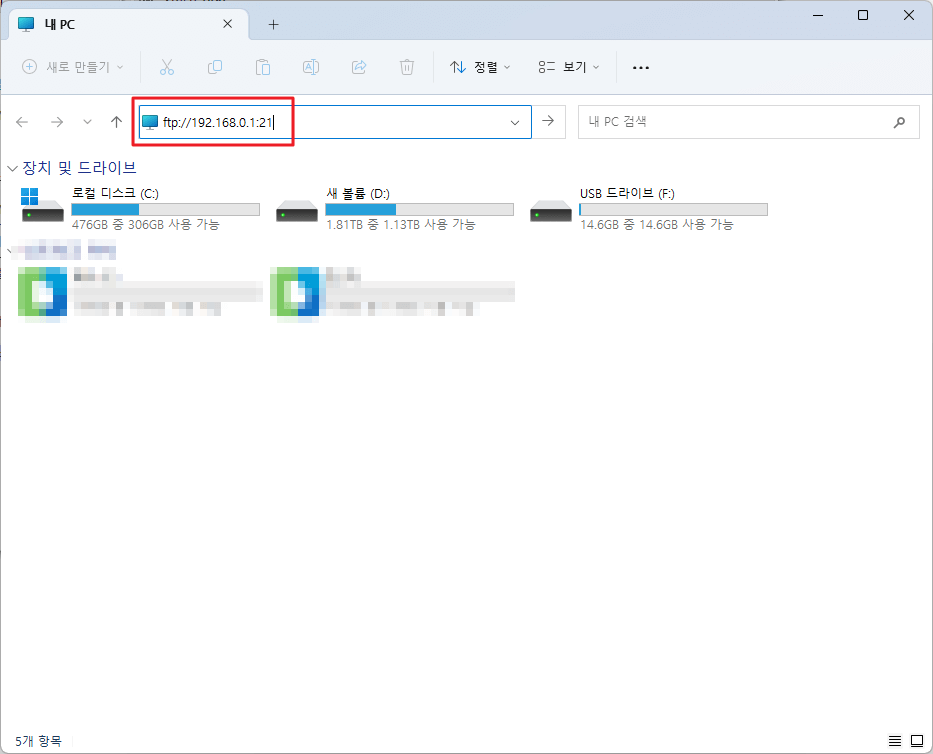933x754 pixels.
Task: Open the search magnifier in 내 PC 검색 box
Action: pyautogui.click(x=899, y=122)
